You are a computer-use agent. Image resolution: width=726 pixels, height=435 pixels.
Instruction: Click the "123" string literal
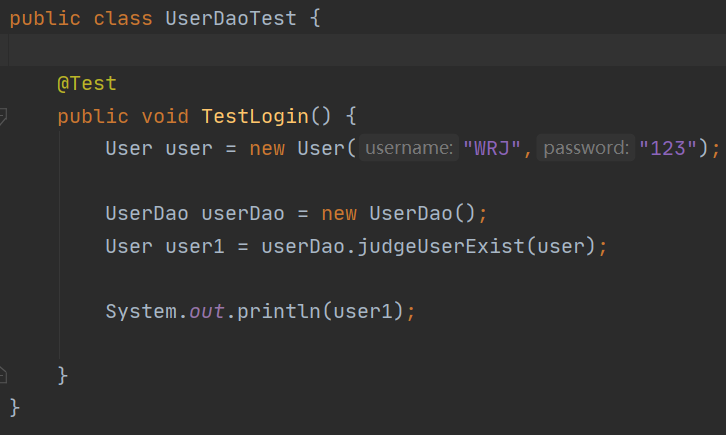(669, 148)
